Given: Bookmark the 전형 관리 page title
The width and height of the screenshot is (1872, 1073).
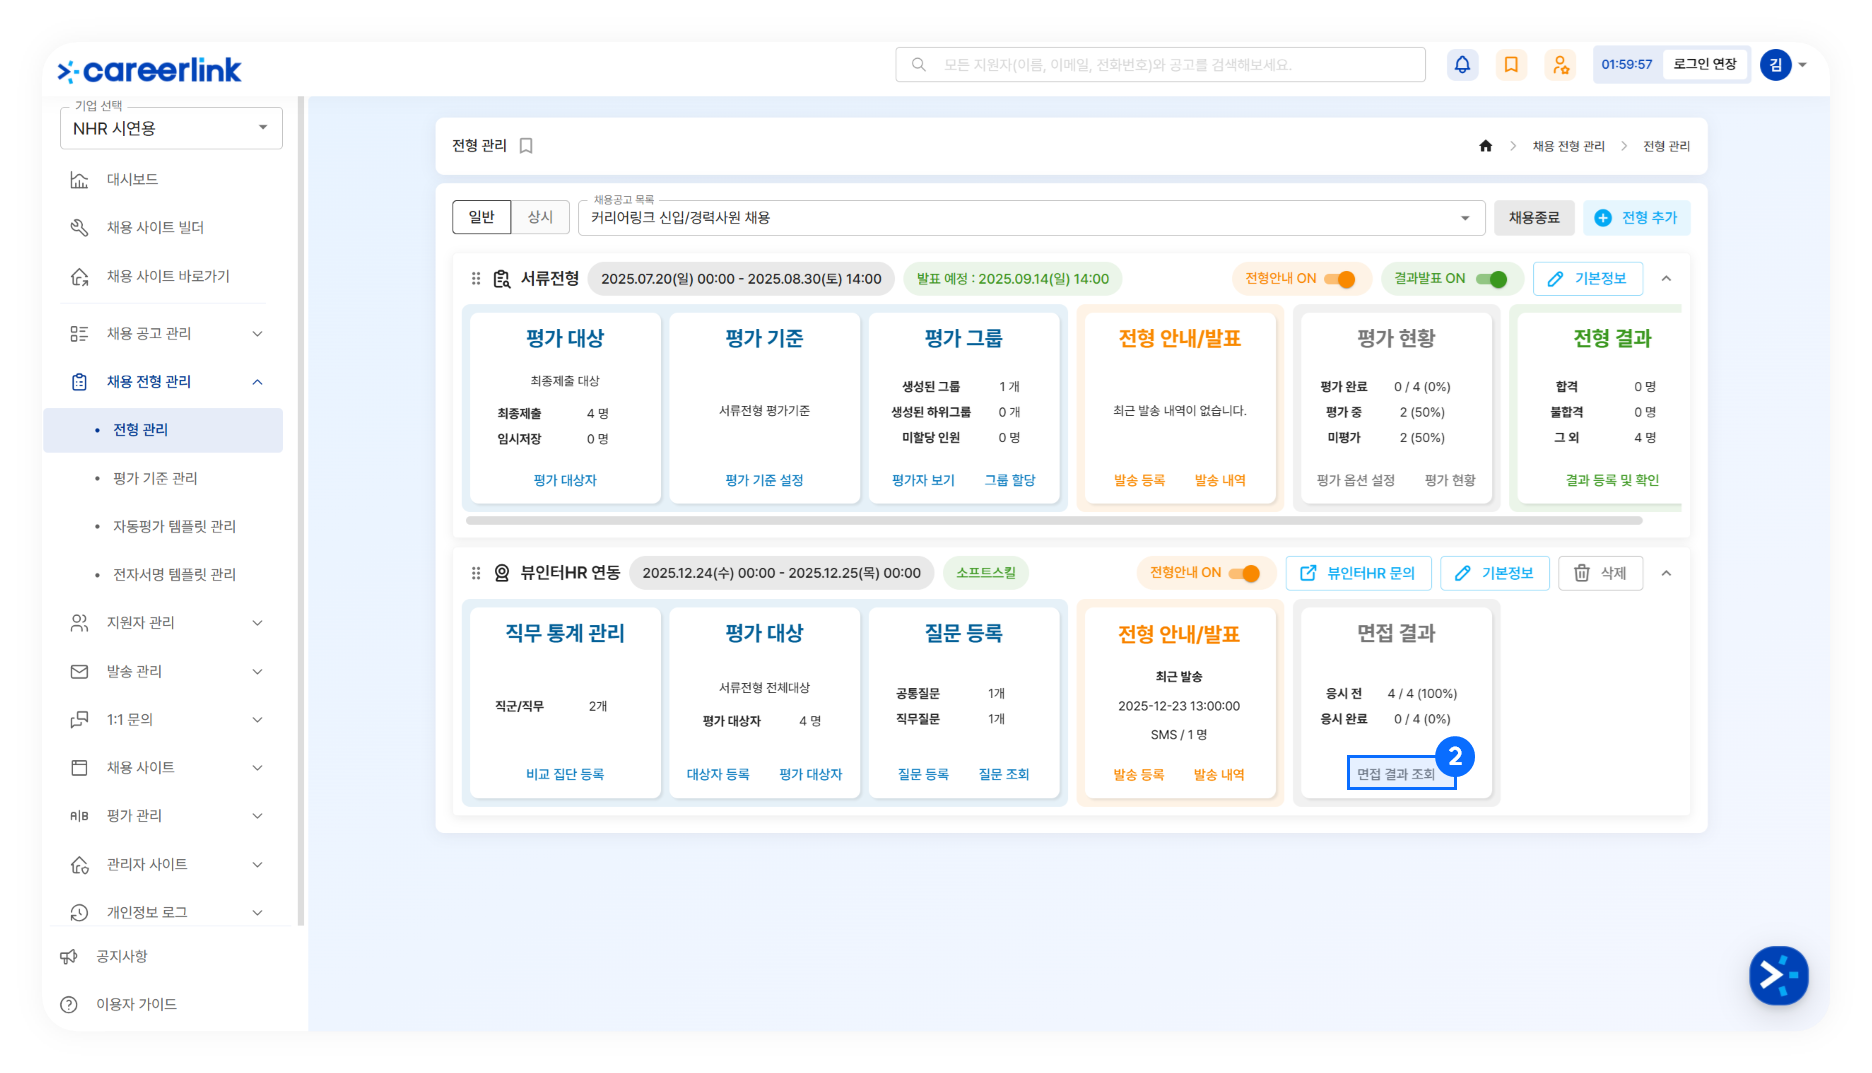Looking at the screenshot, I should pyautogui.click(x=526, y=146).
